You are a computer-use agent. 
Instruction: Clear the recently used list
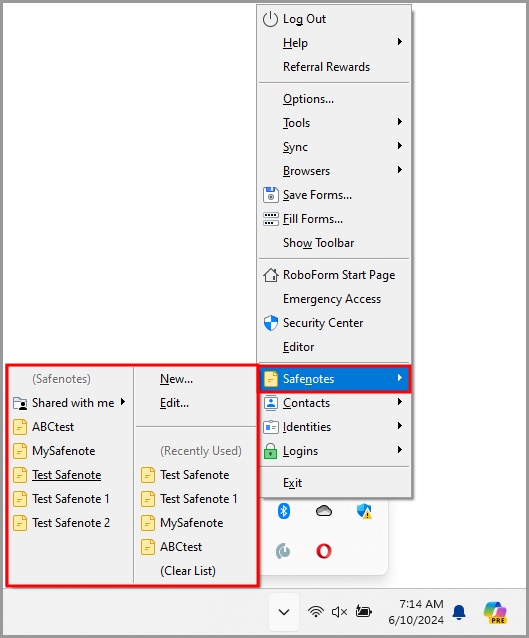click(188, 571)
